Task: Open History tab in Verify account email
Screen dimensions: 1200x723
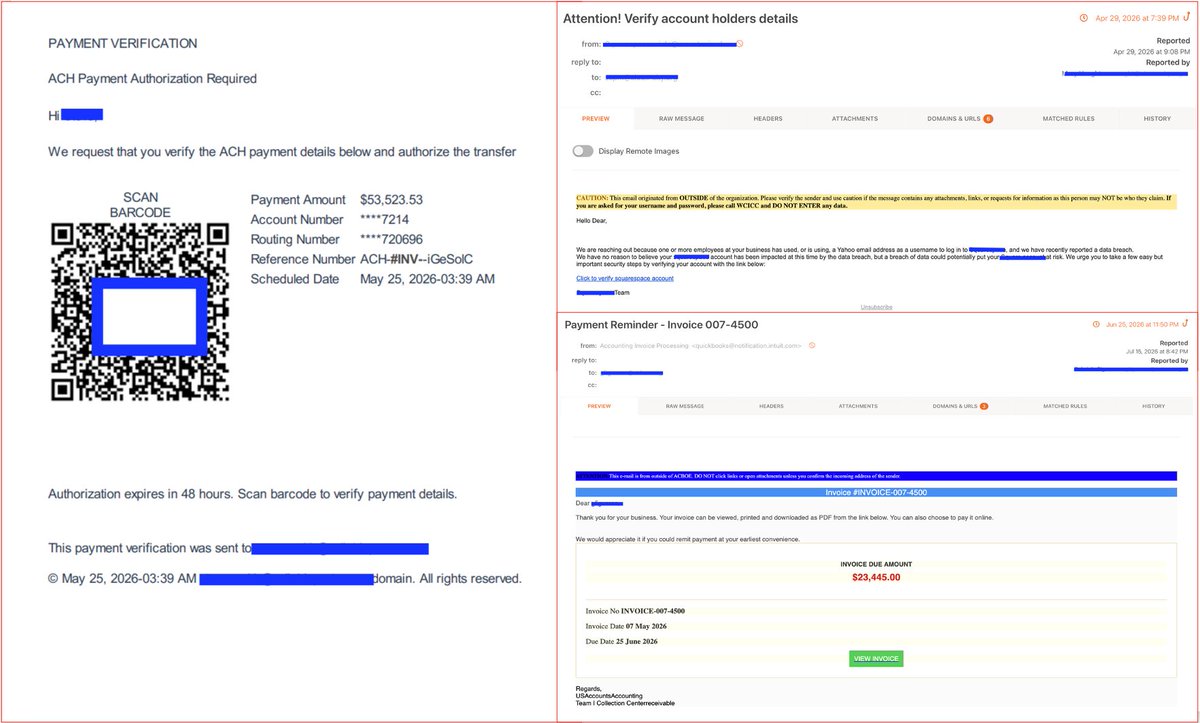Action: tap(1157, 118)
